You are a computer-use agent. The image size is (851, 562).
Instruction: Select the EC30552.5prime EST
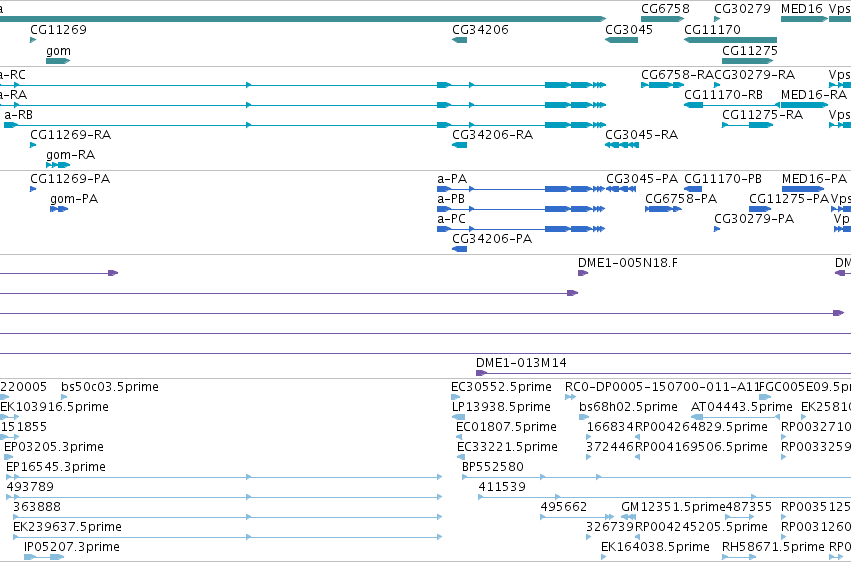tap(455, 397)
